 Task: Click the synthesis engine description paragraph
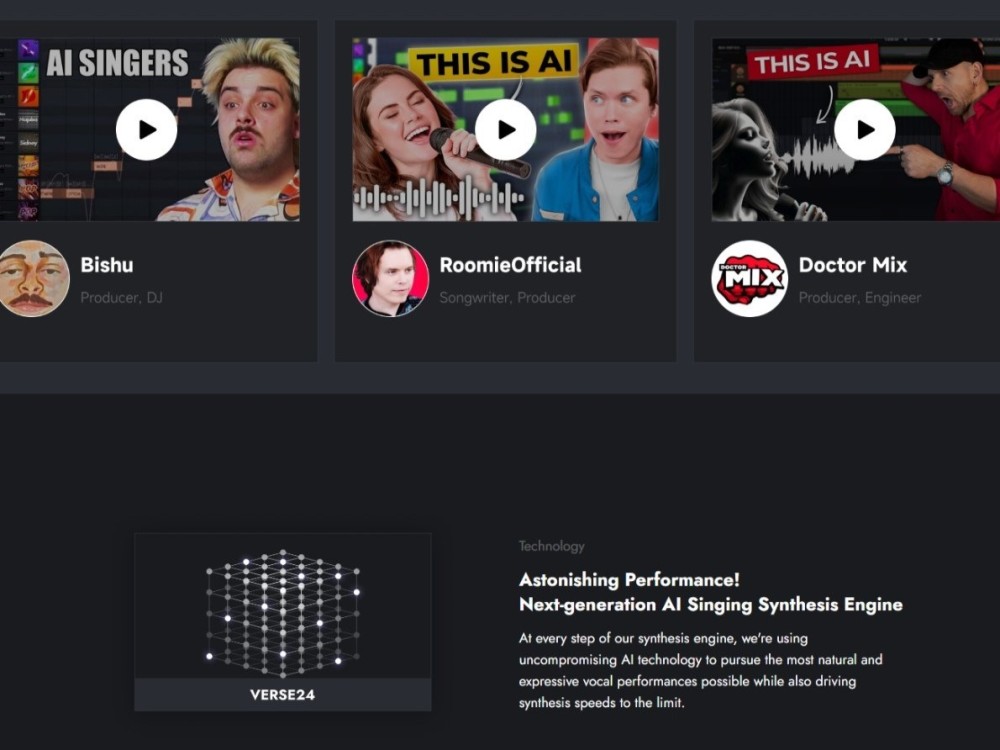[x=700, y=670]
